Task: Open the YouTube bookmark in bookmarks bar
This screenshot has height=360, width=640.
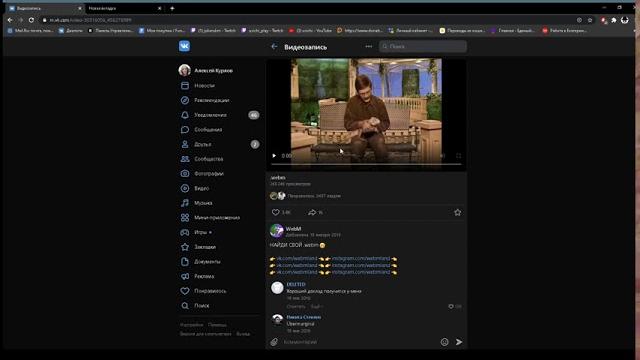Action: coord(310,30)
